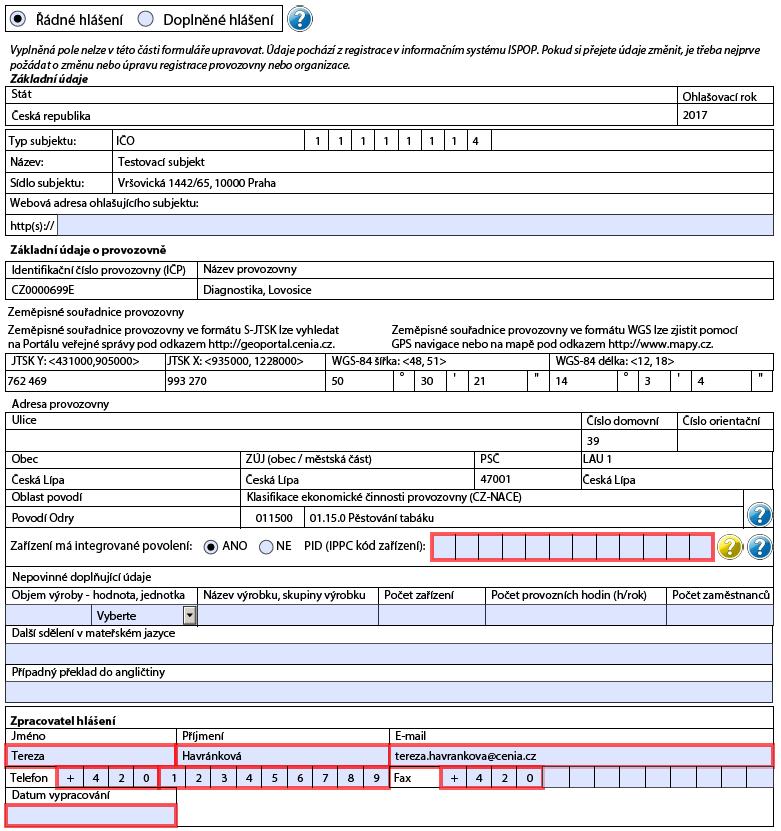Open the yellow help icon next to the PID field

tap(730, 546)
